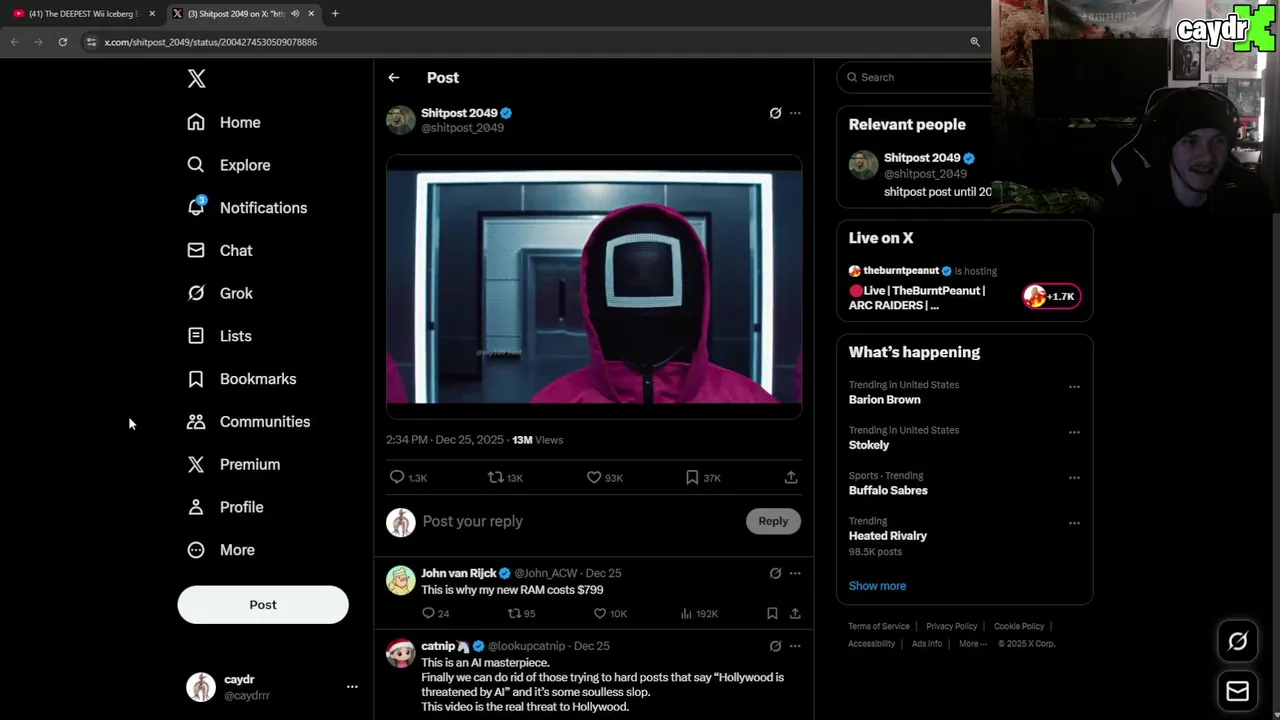Open Profile in the sidebar
The height and width of the screenshot is (720, 1280).
pyautogui.click(x=225, y=507)
